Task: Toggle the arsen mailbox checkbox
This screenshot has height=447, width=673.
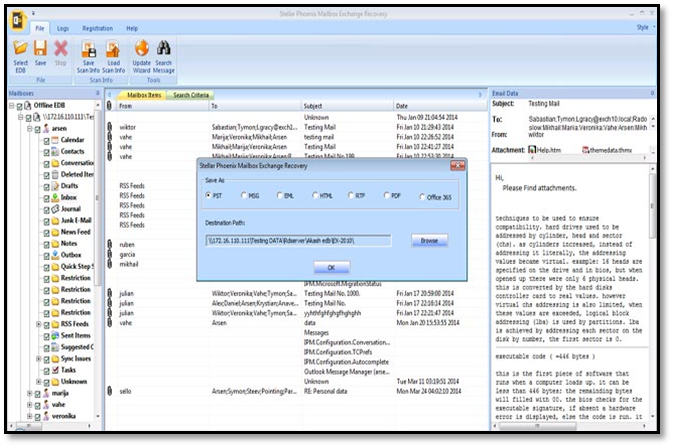Action: 37,129
